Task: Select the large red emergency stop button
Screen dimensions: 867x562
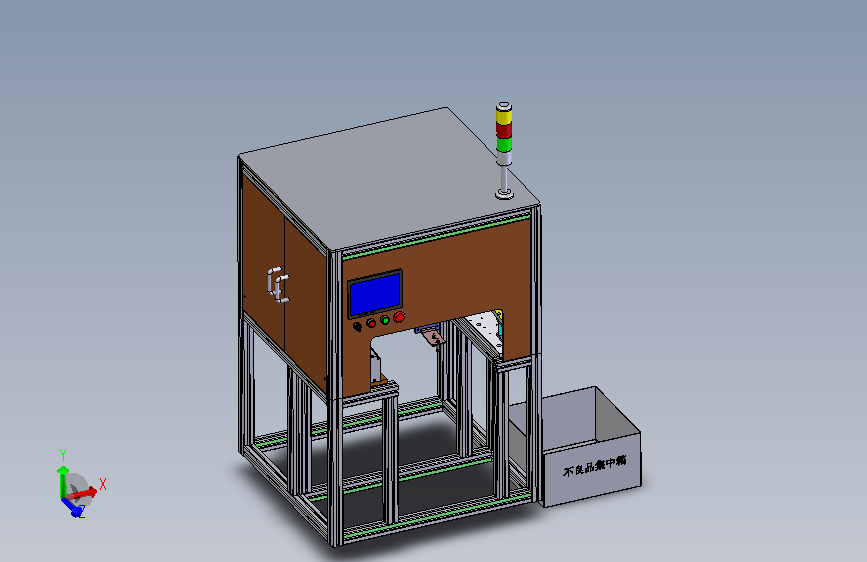Action: coord(399,318)
